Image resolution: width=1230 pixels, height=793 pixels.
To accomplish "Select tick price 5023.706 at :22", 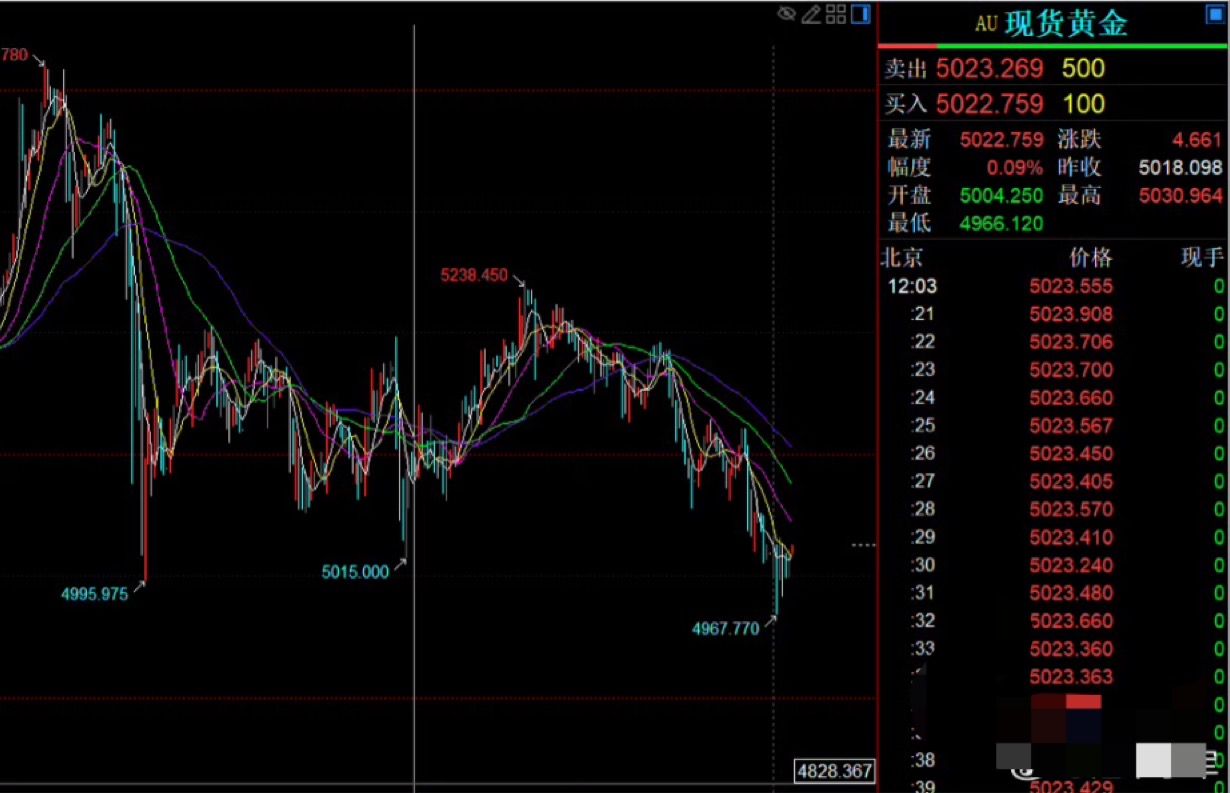I will coord(1071,342).
